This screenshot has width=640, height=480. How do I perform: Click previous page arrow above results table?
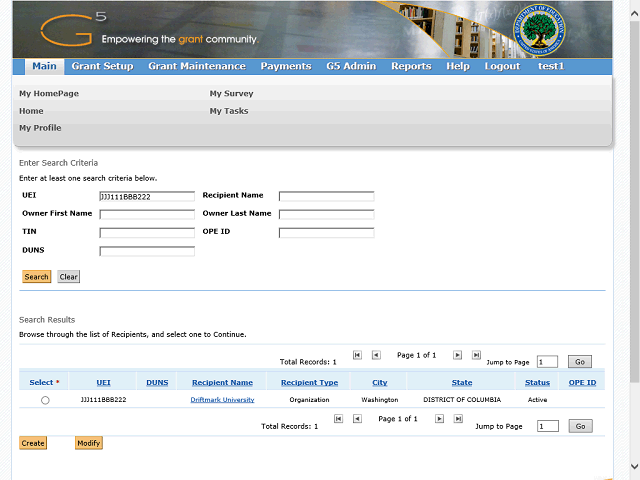coord(376,355)
